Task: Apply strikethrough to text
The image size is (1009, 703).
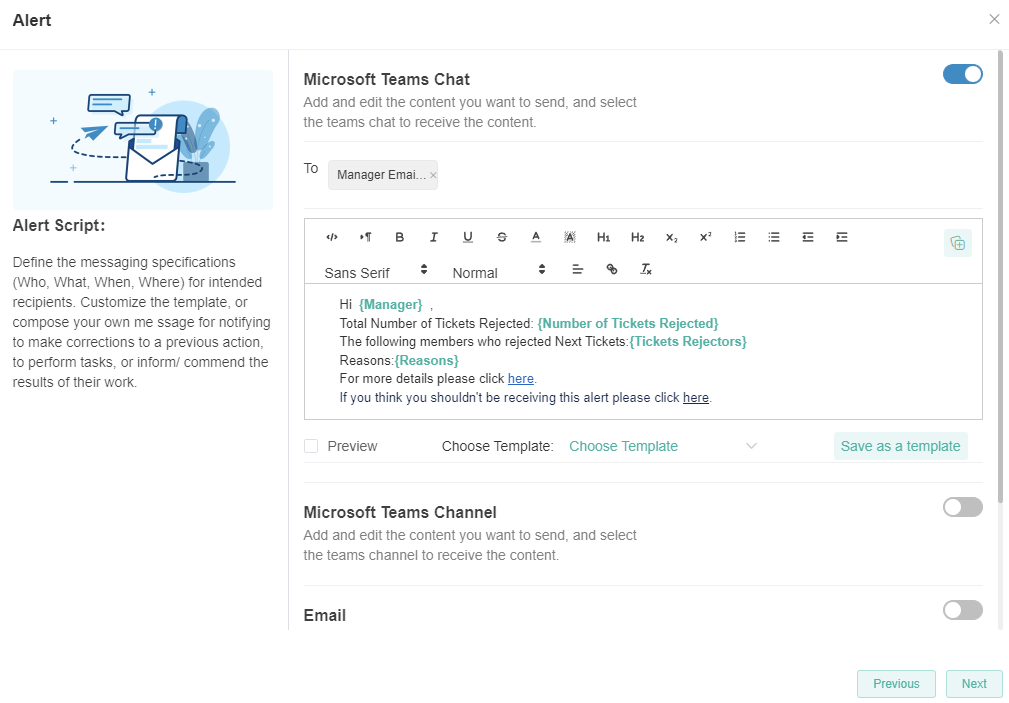Action: [x=502, y=237]
